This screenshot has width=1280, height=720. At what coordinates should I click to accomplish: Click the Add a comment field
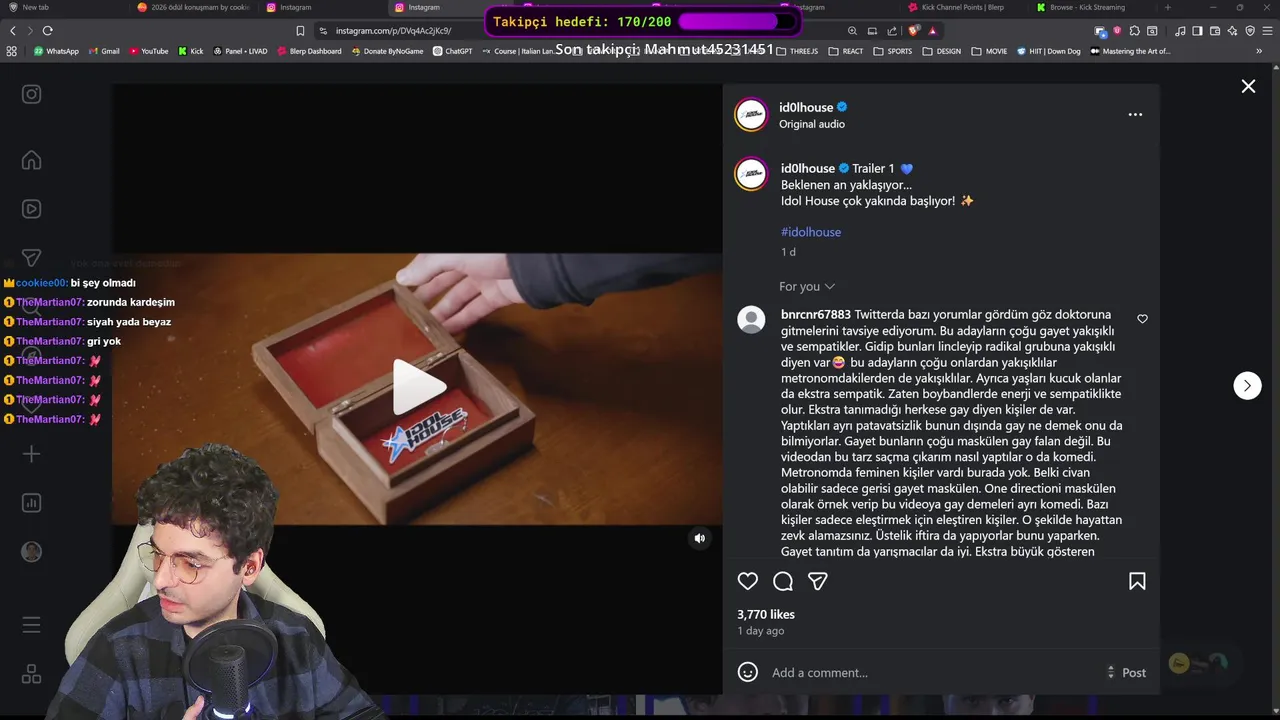(935, 673)
